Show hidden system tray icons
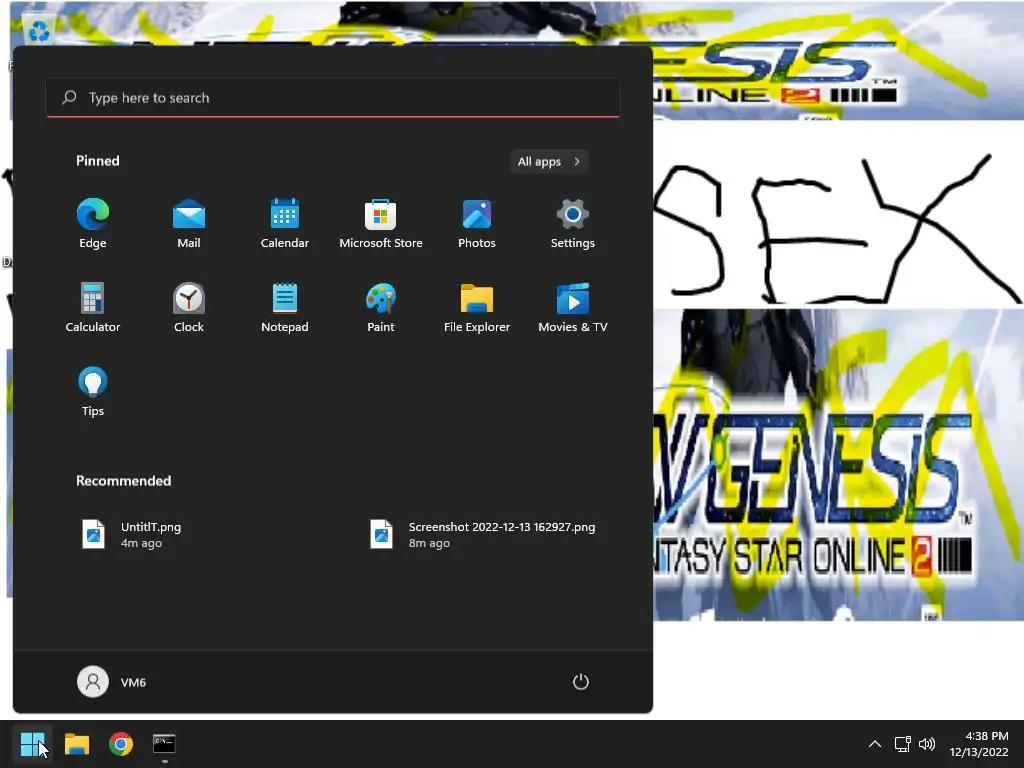 875,744
